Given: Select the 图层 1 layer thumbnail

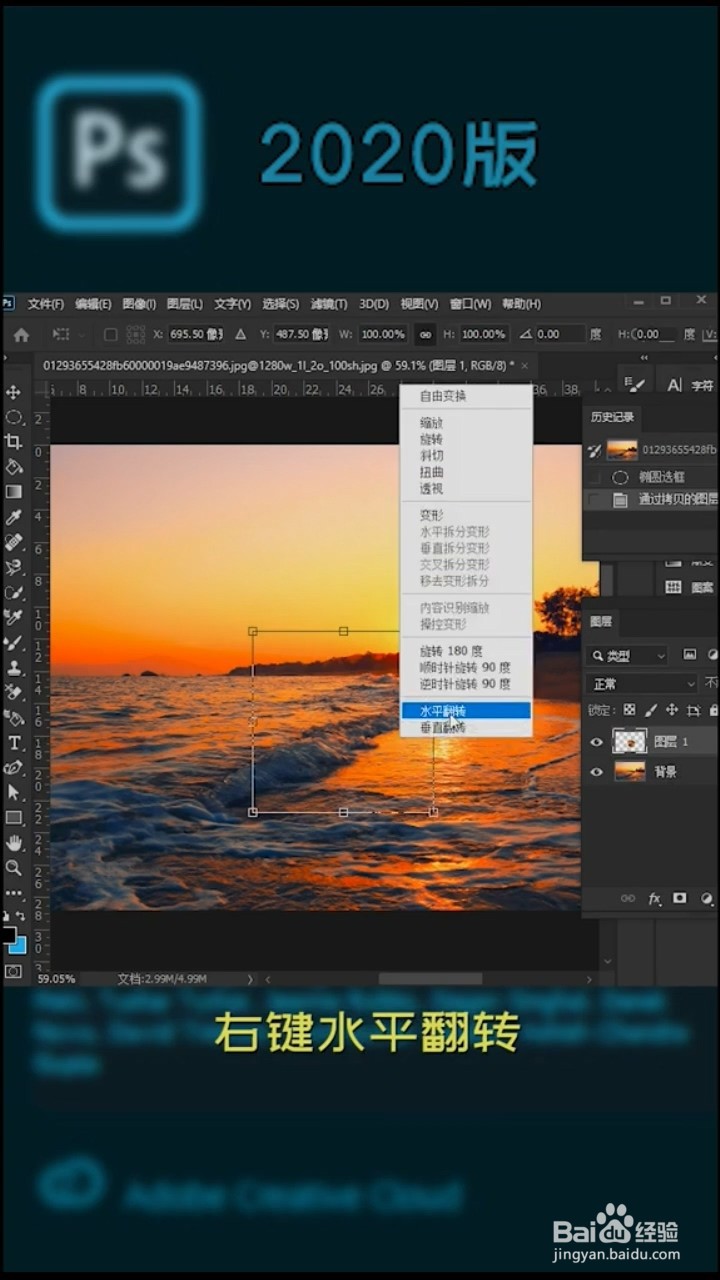Looking at the screenshot, I should click(630, 741).
